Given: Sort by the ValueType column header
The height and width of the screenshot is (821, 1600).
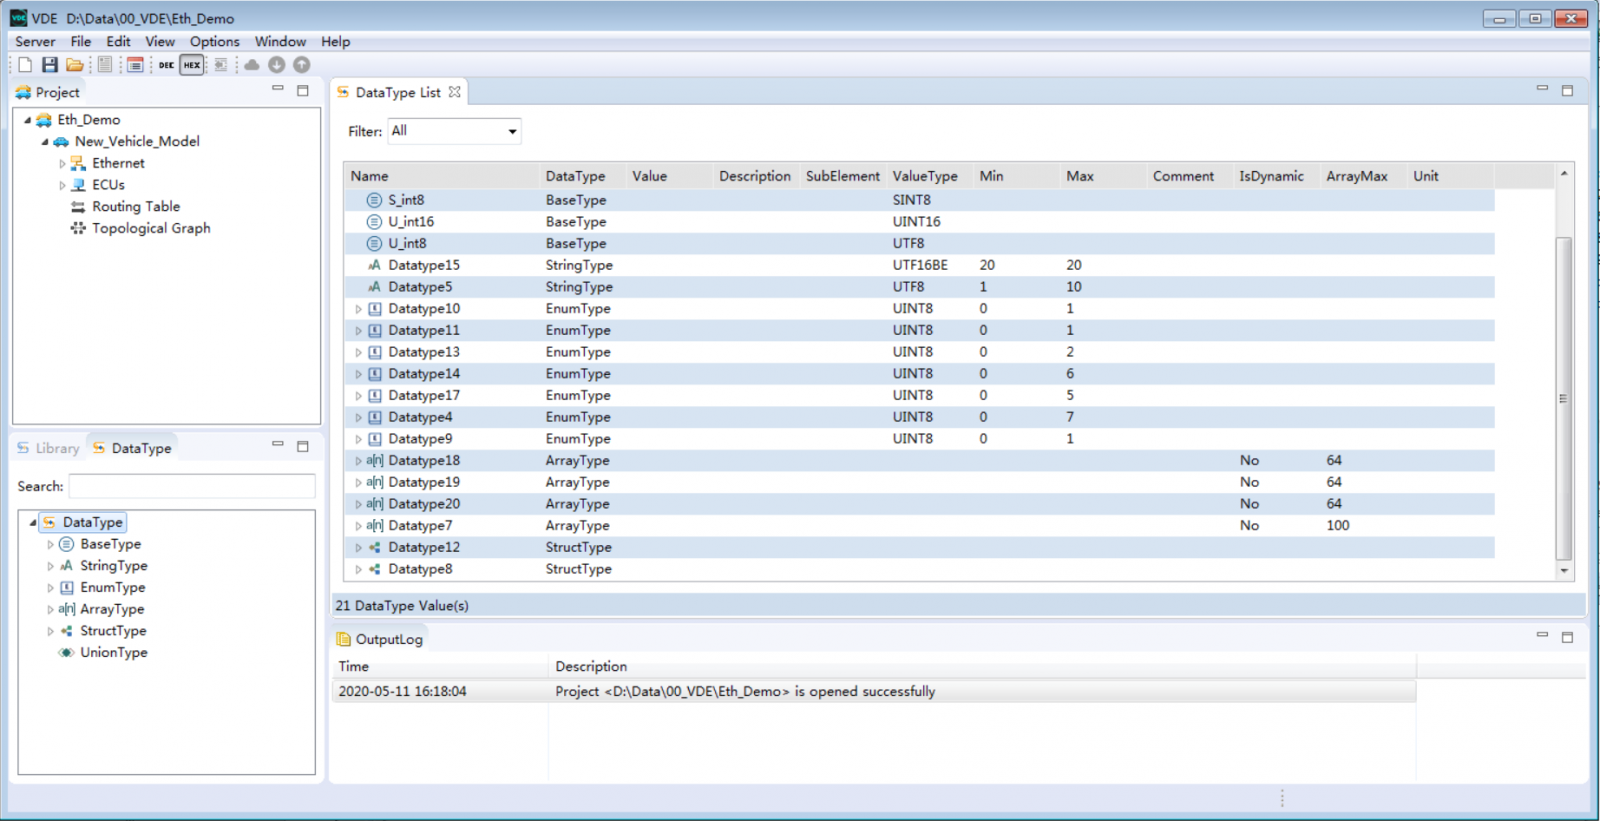Looking at the screenshot, I should (x=929, y=176).
